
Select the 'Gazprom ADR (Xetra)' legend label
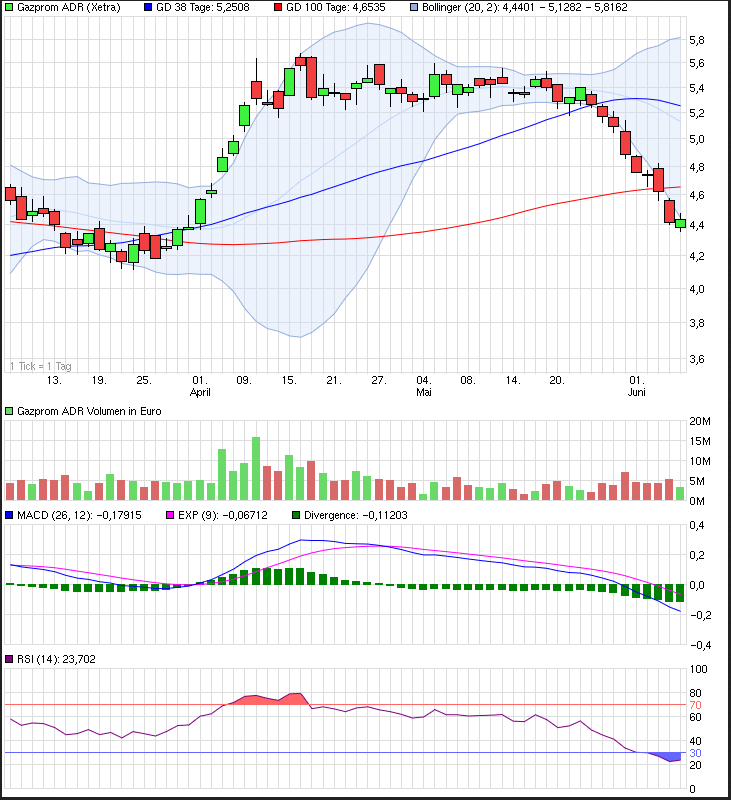click(x=69, y=8)
